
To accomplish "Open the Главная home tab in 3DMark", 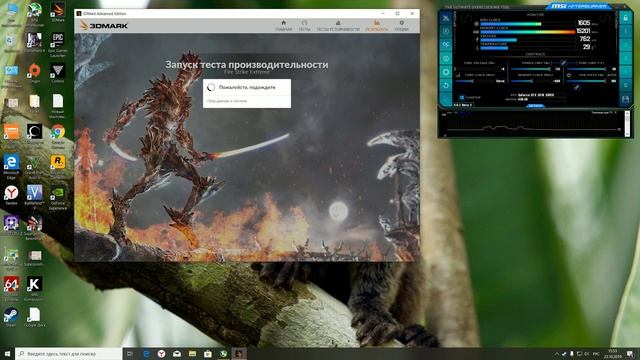I will pos(283,26).
